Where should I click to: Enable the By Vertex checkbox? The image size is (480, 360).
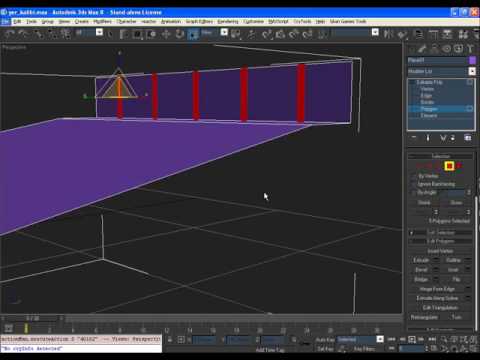tap(414, 176)
